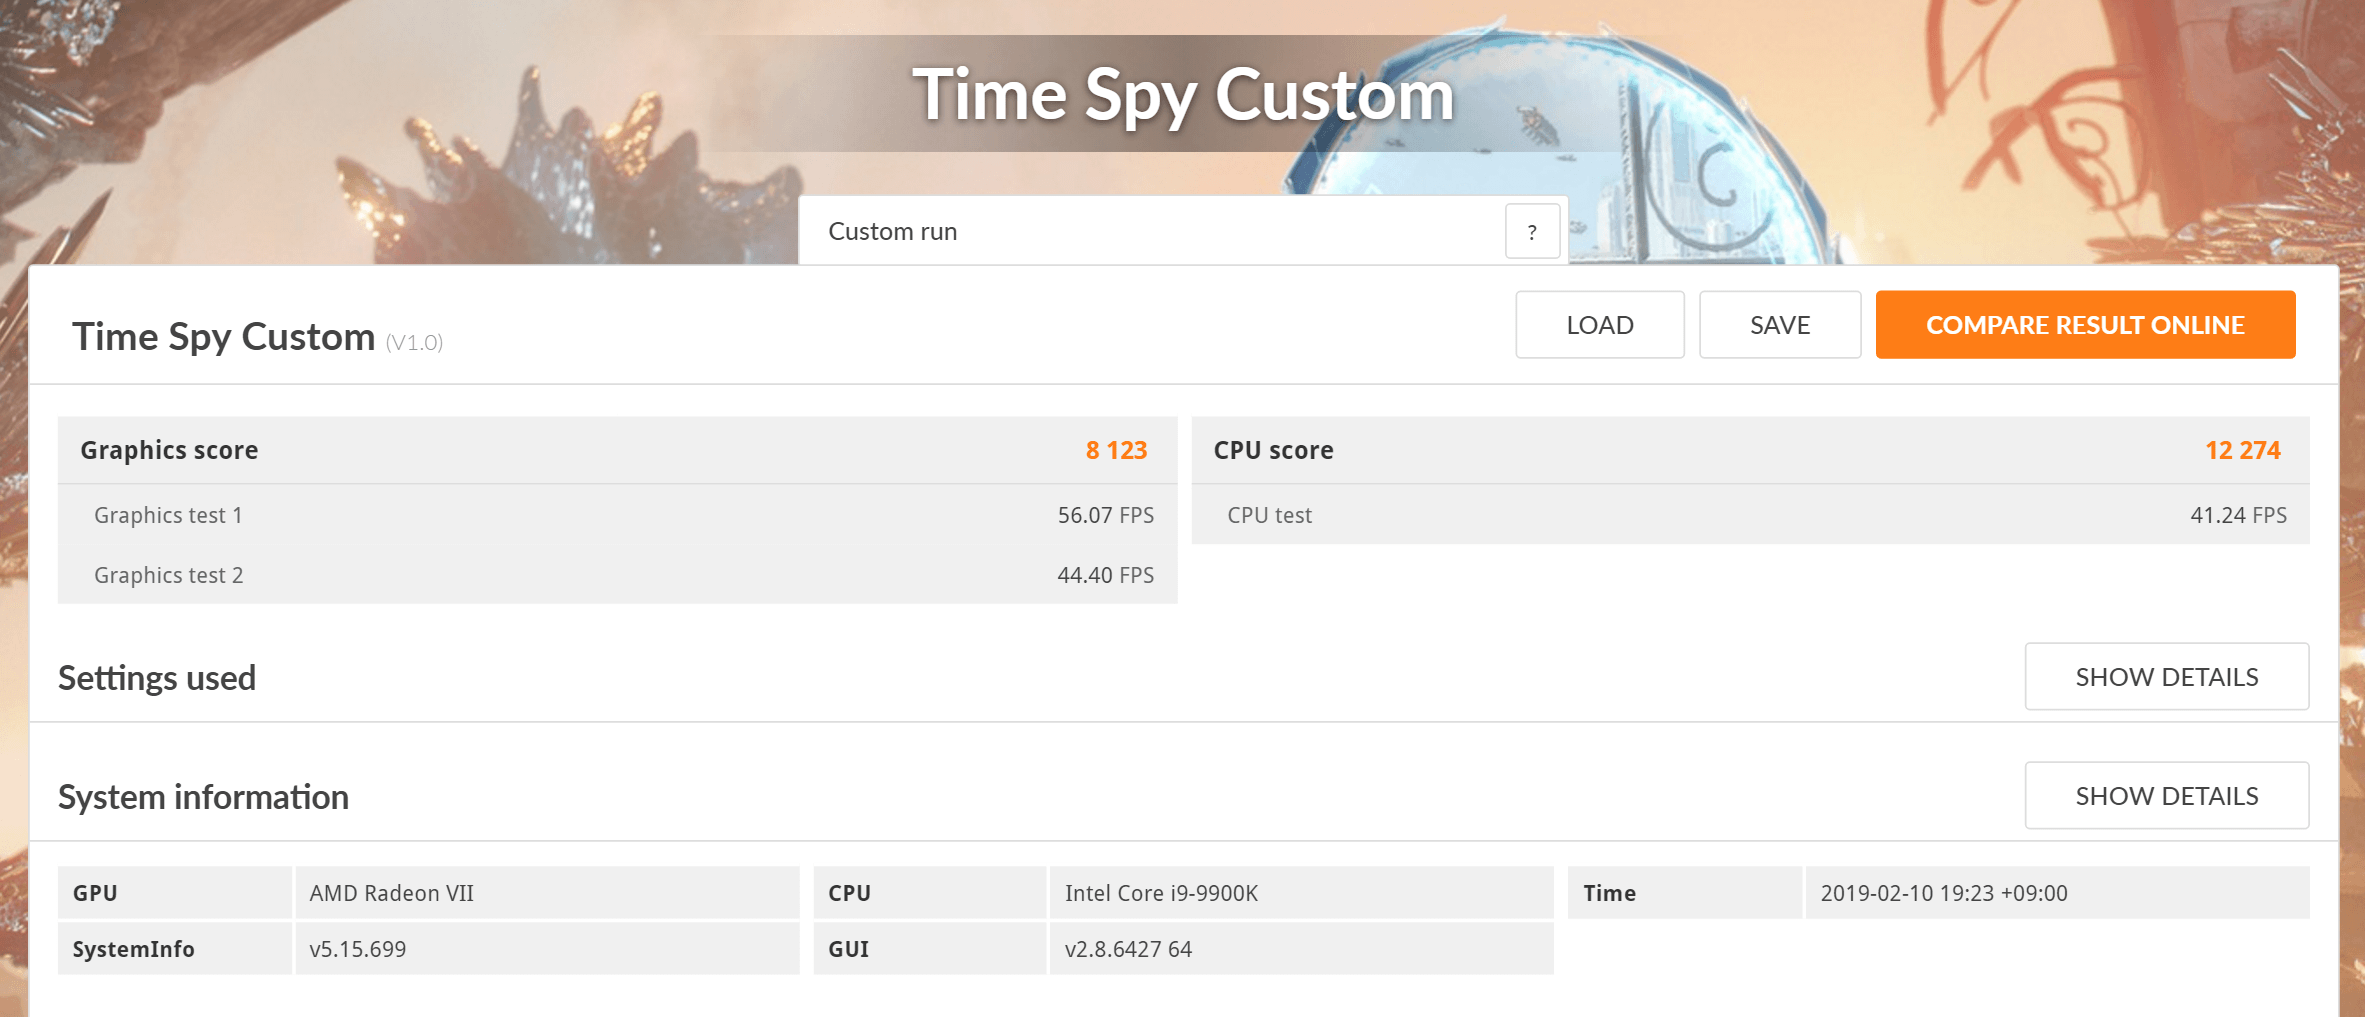The height and width of the screenshot is (1017, 2365).
Task: Click the large Time Spy Custom banner title
Action: tap(1183, 97)
